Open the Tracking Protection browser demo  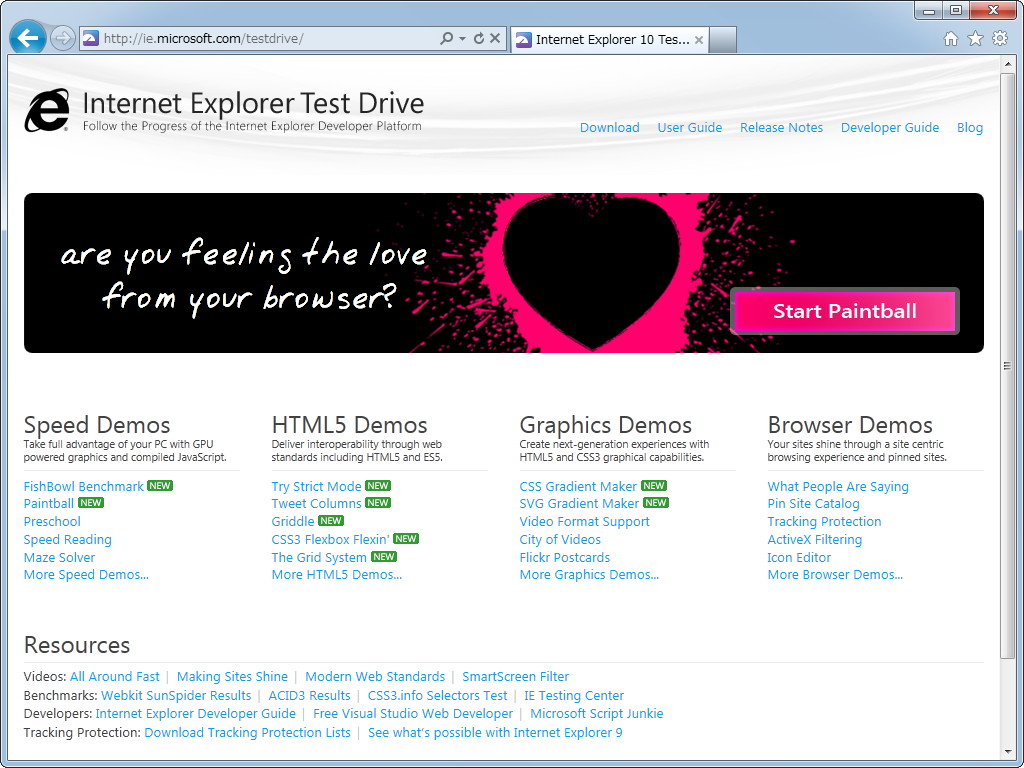point(823,521)
